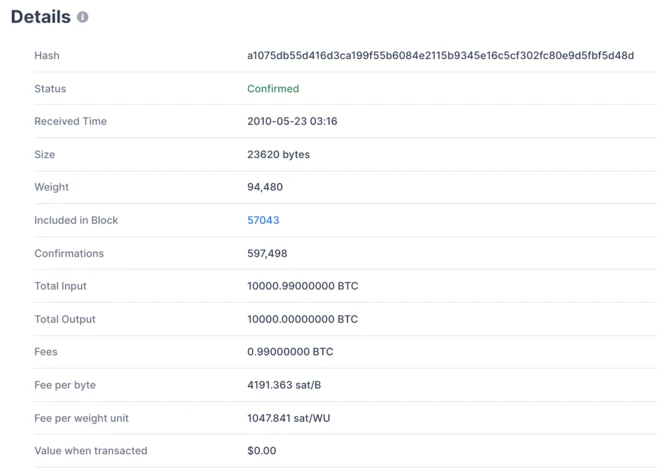
Task: Click the size value 23620 bytes
Action: [x=278, y=155]
